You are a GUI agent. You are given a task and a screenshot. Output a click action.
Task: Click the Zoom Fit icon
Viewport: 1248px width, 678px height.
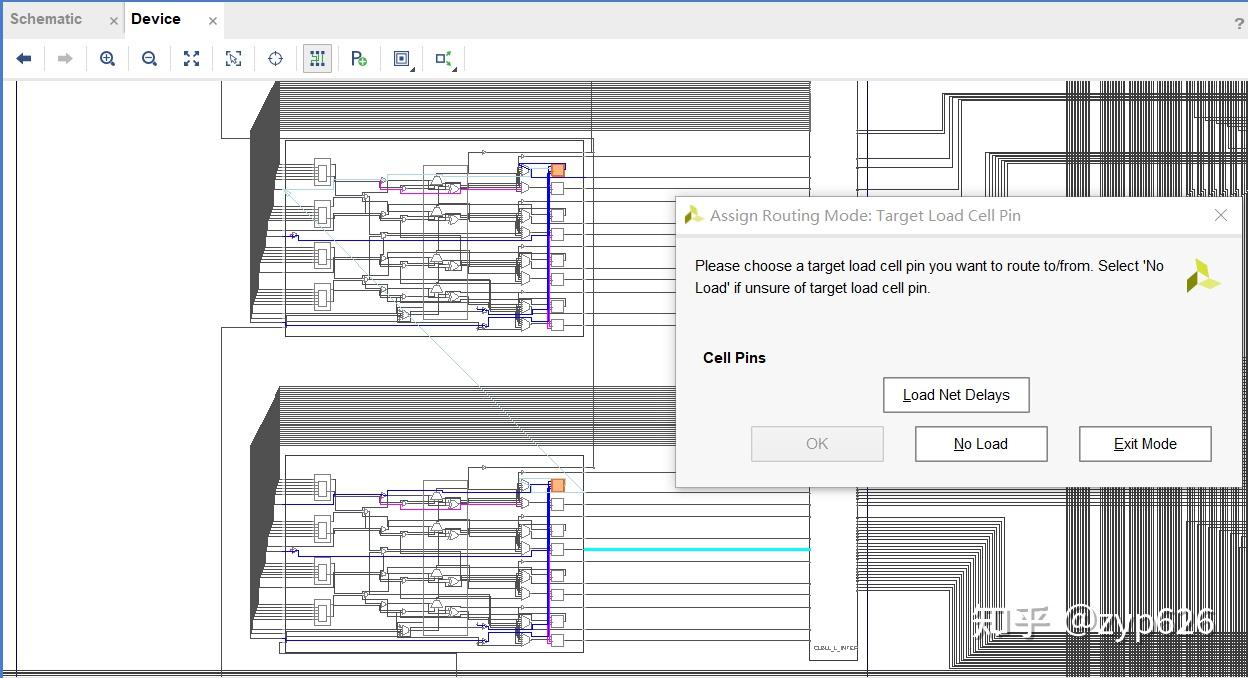pyautogui.click(x=192, y=59)
